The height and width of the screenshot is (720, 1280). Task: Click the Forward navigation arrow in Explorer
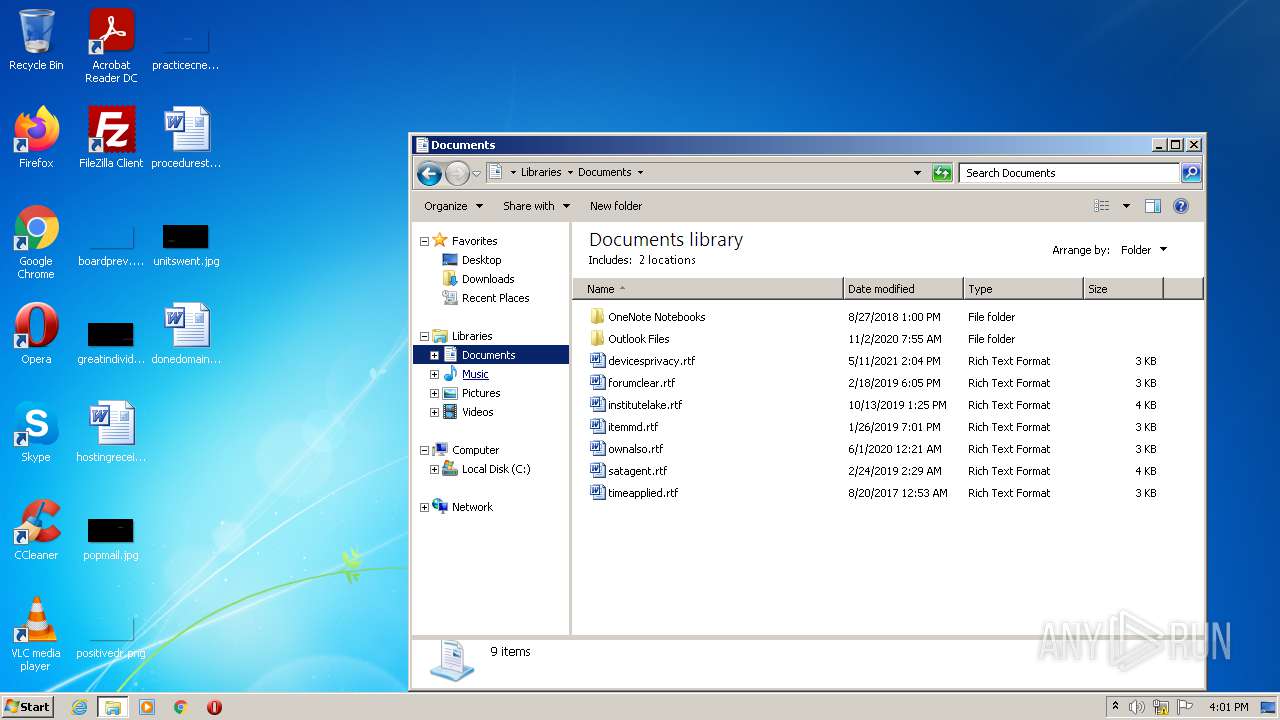pos(457,173)
